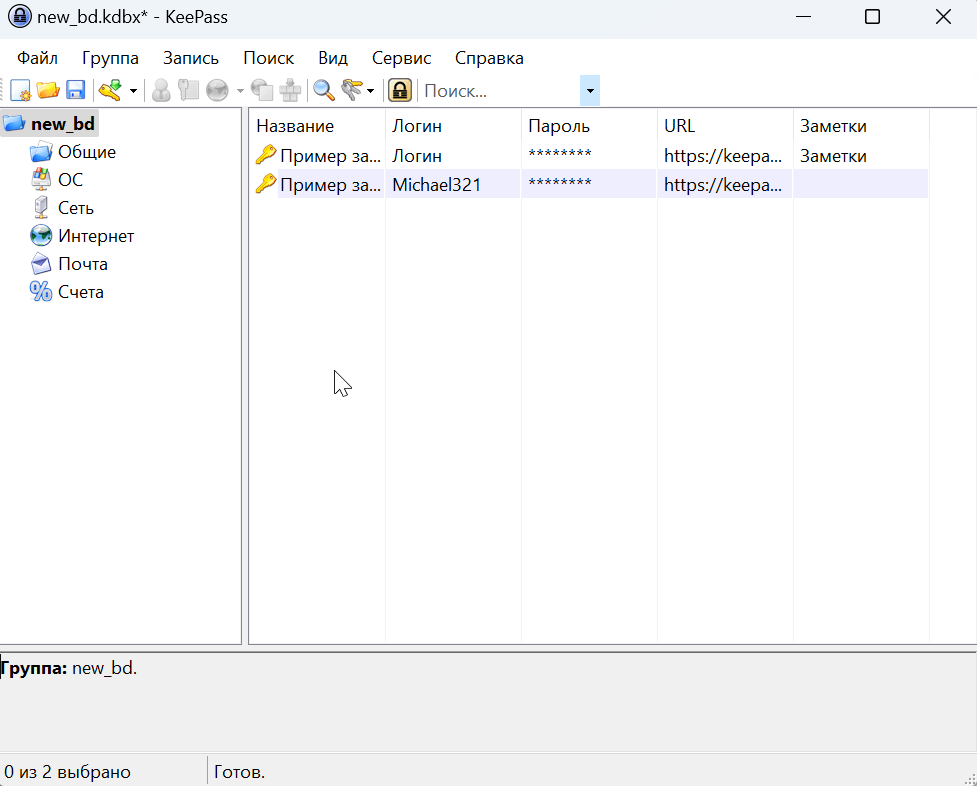
Task: Lock workspace with the padlock icon
Action: [400, 90]
